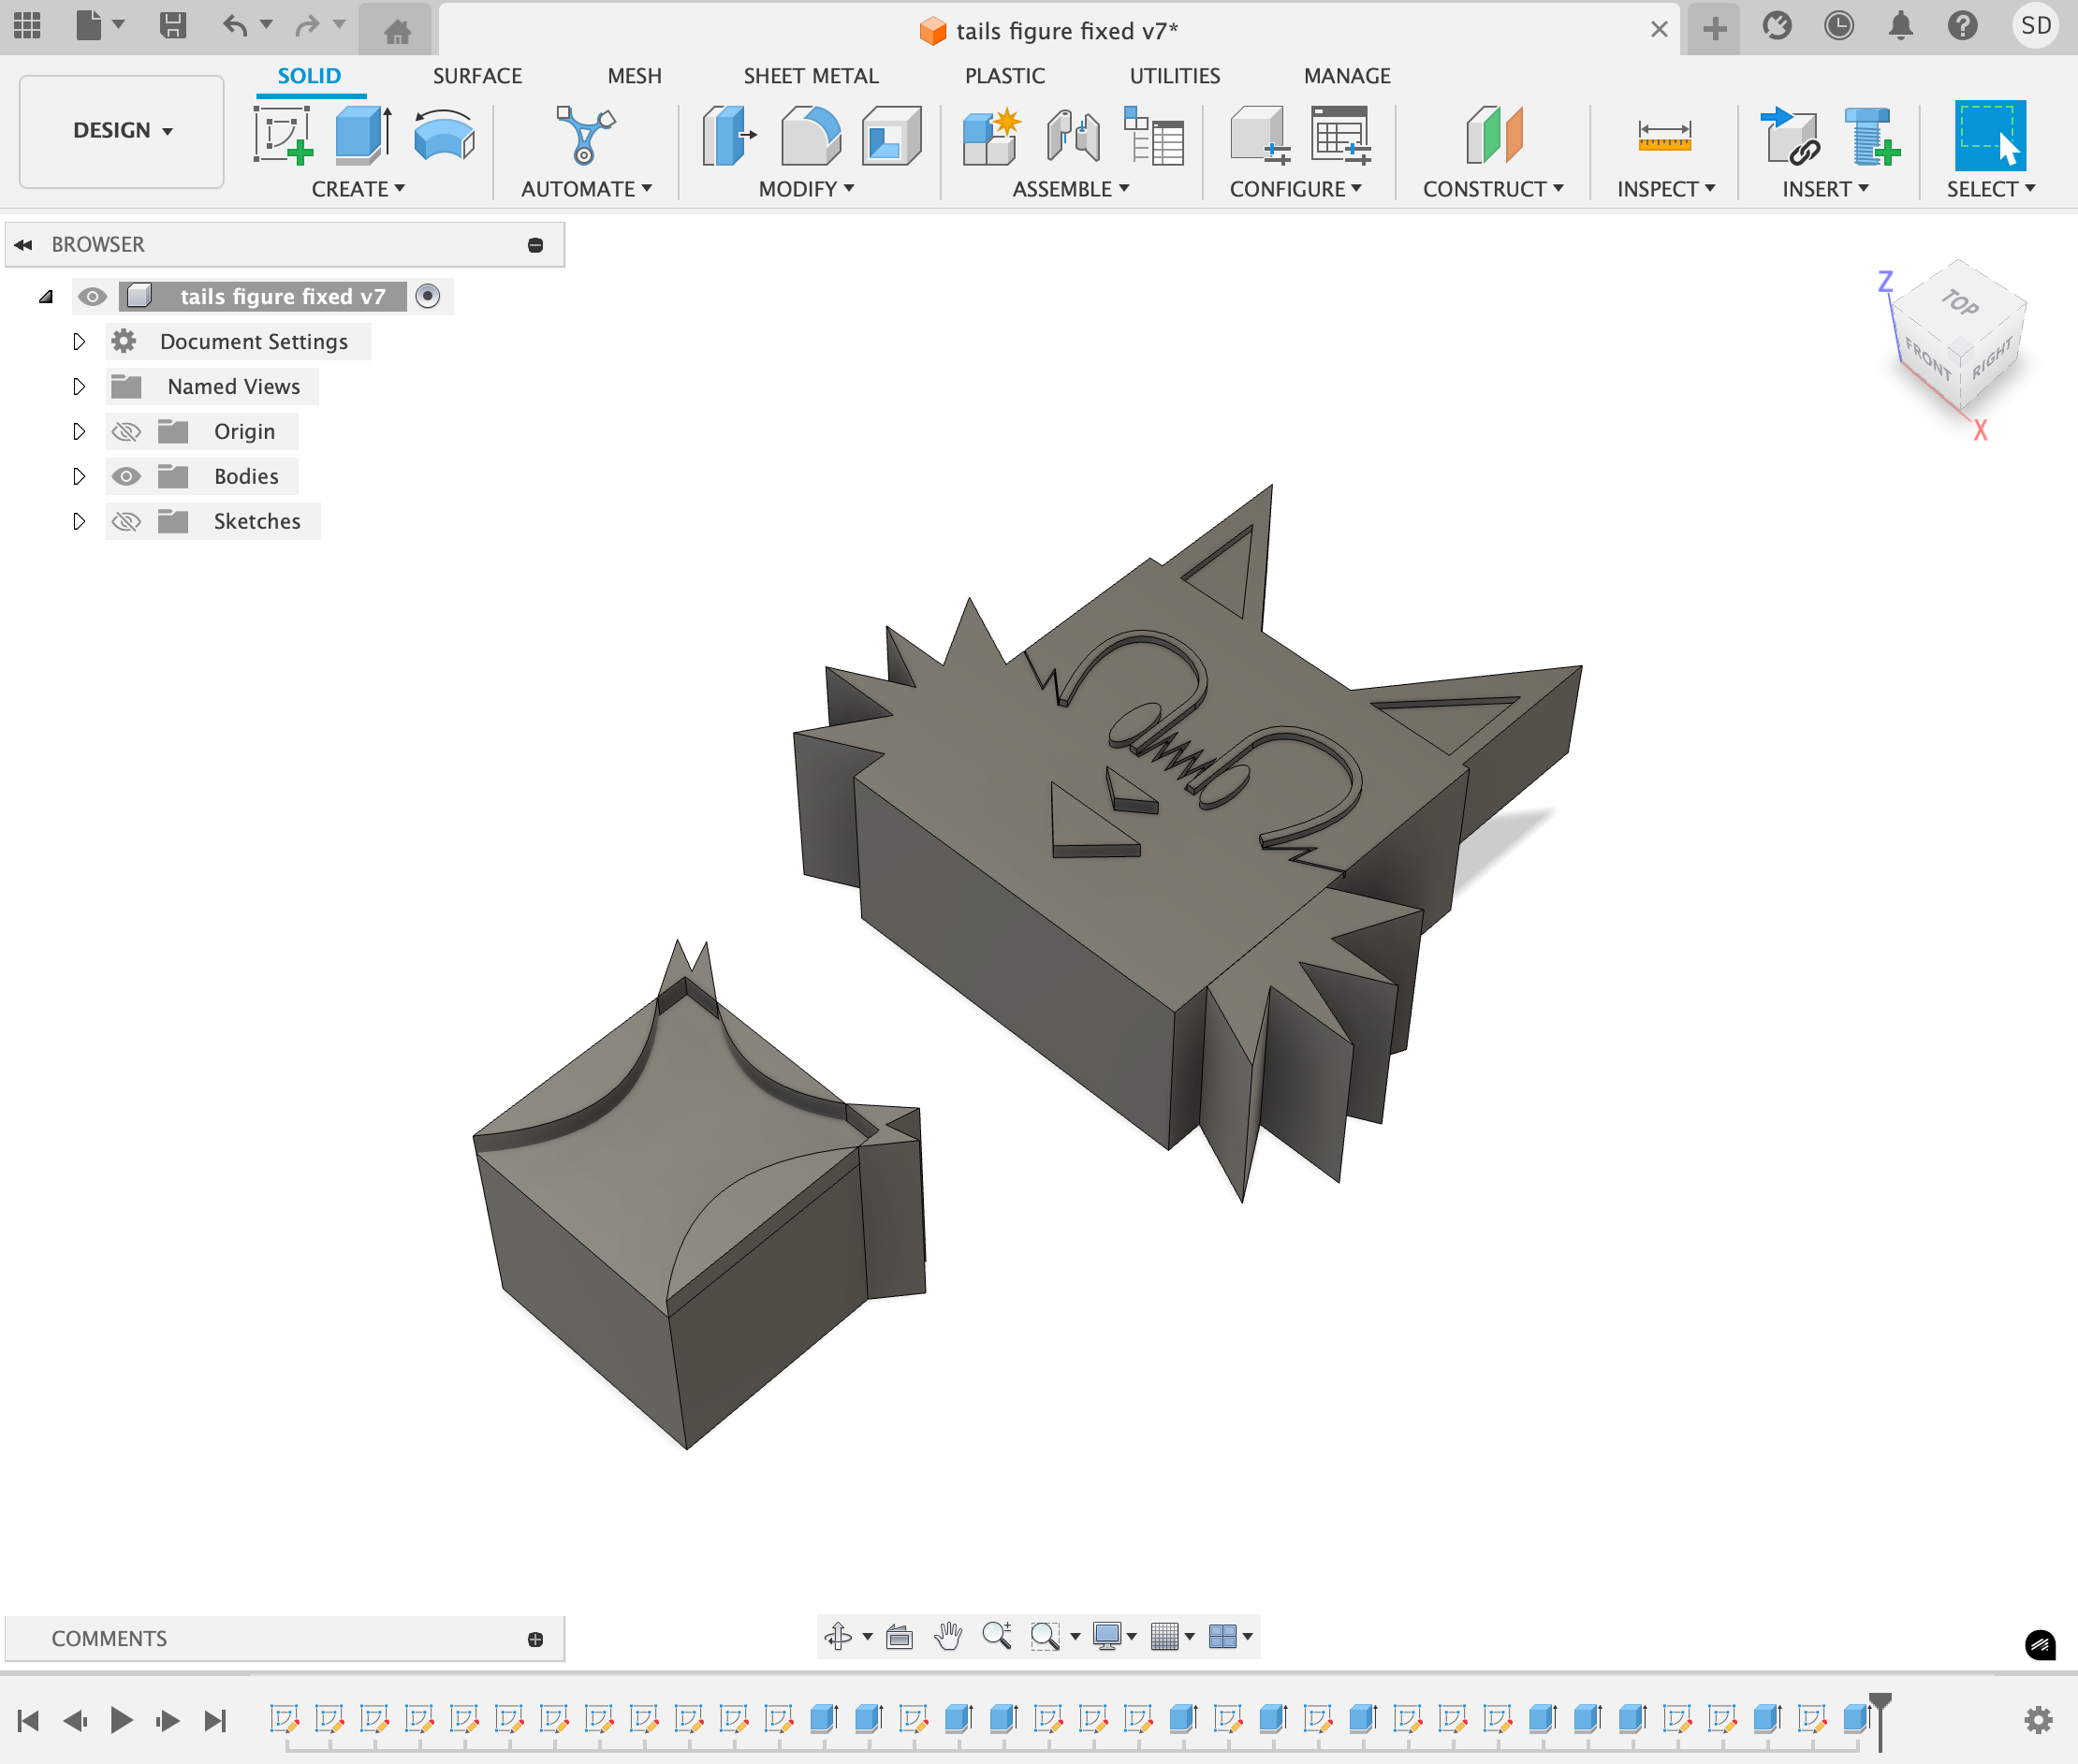Viewport: 2078px width, 1764px height.
Task: Switch to the SURFACE tab
Action: (x=477, y=76)
